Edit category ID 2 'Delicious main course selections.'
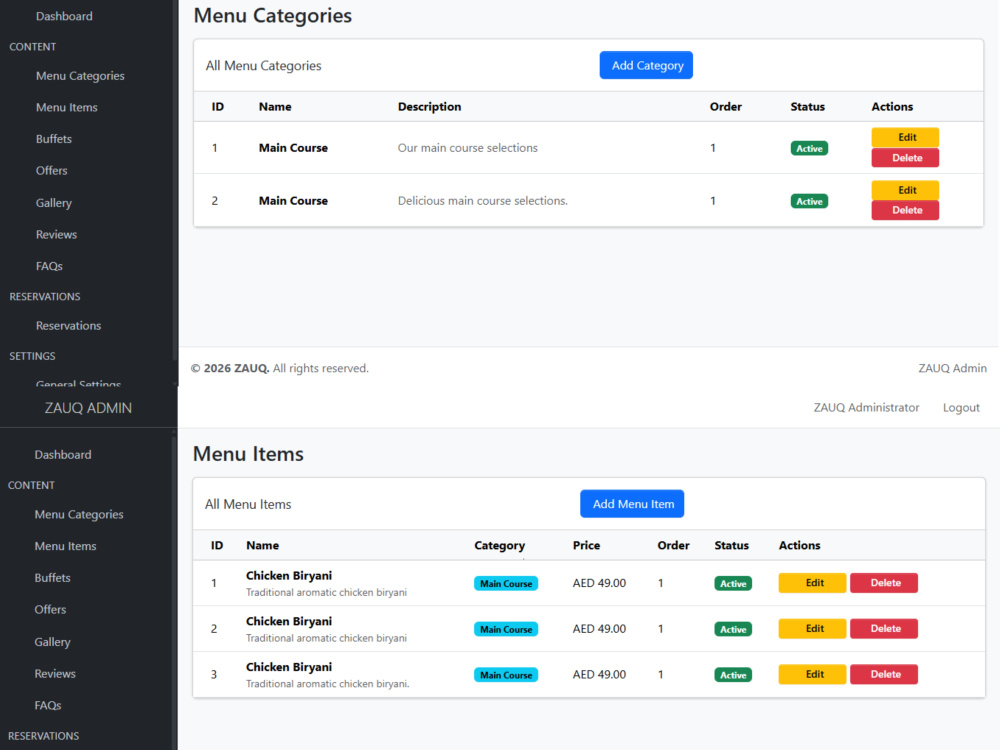 pos(905,190)
